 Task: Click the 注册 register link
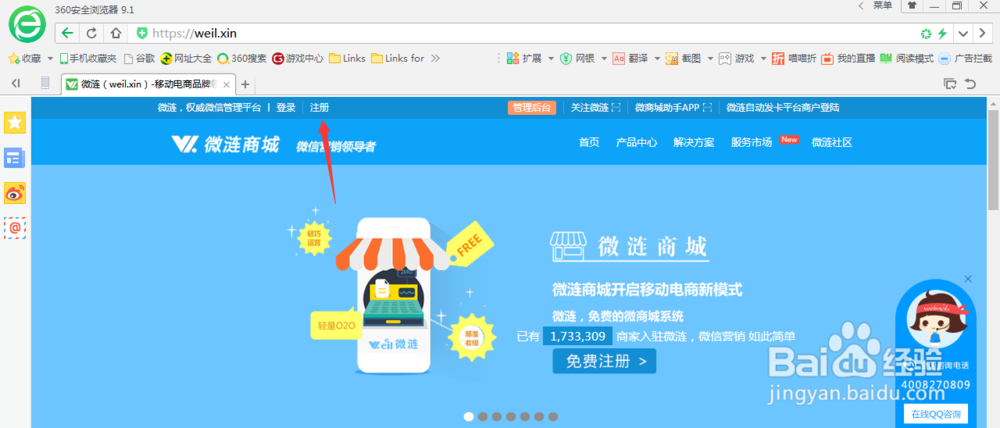(x=320, y=108)
